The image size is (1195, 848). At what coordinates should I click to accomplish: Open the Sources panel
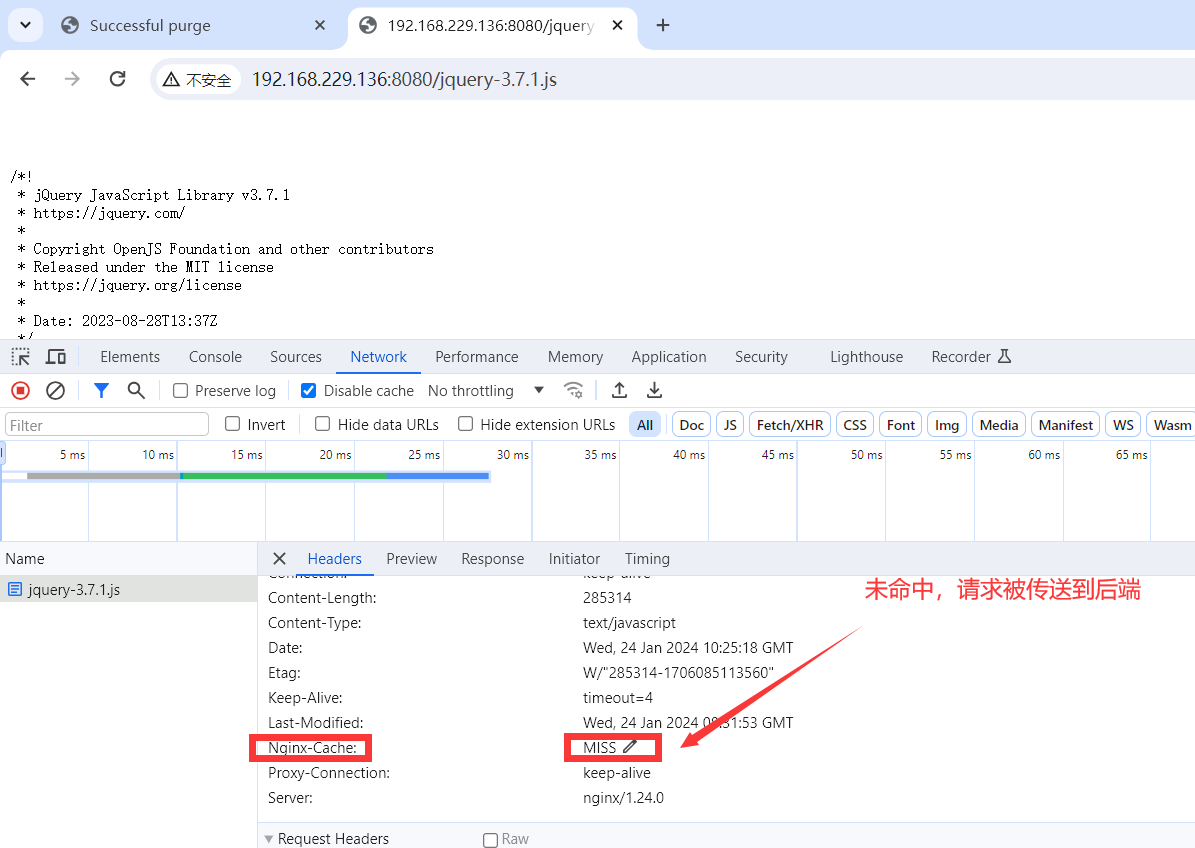(296, 357)
